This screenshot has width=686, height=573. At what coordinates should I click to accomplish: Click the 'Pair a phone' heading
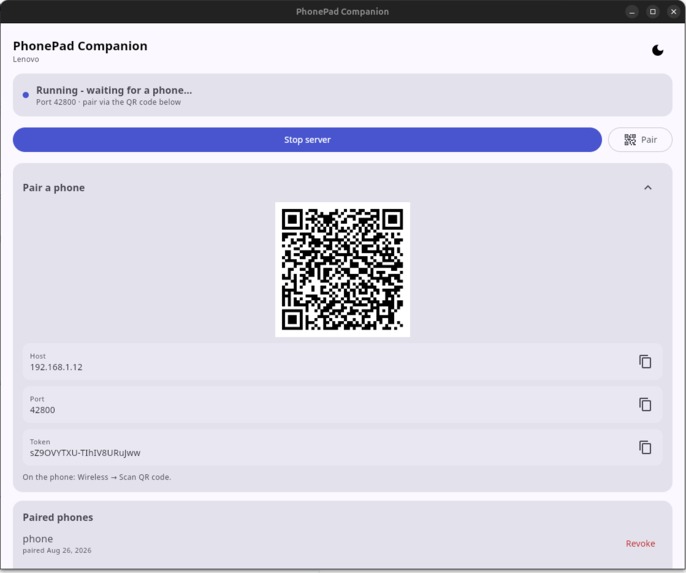click(x=54, y=188)
